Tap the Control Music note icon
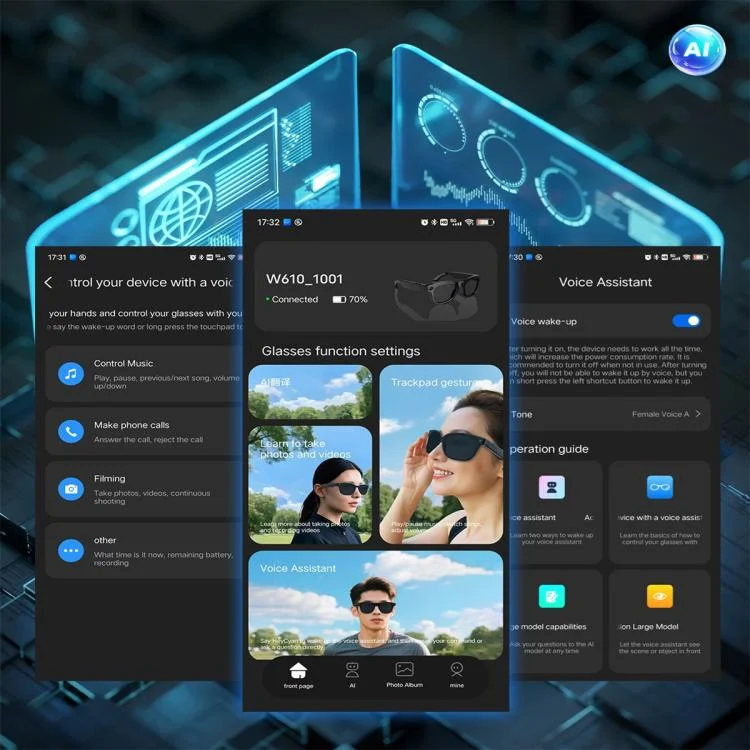 coord(71,375)
